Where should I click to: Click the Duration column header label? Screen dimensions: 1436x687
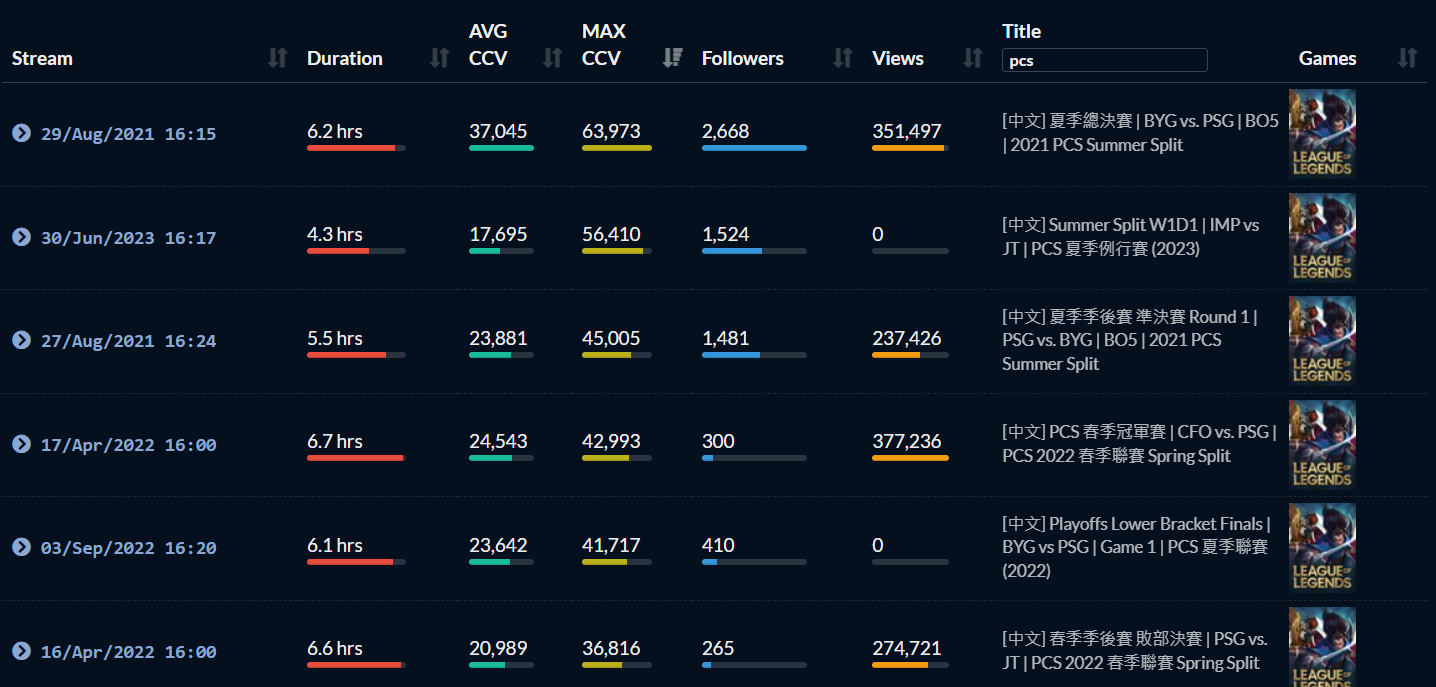coord(345,58)
